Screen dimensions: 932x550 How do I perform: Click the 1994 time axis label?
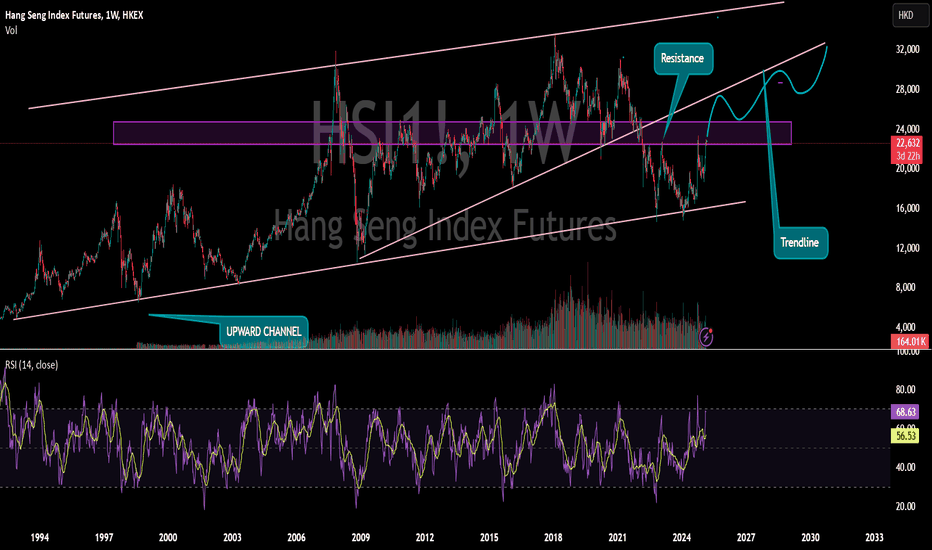click(x=40, y=538)
